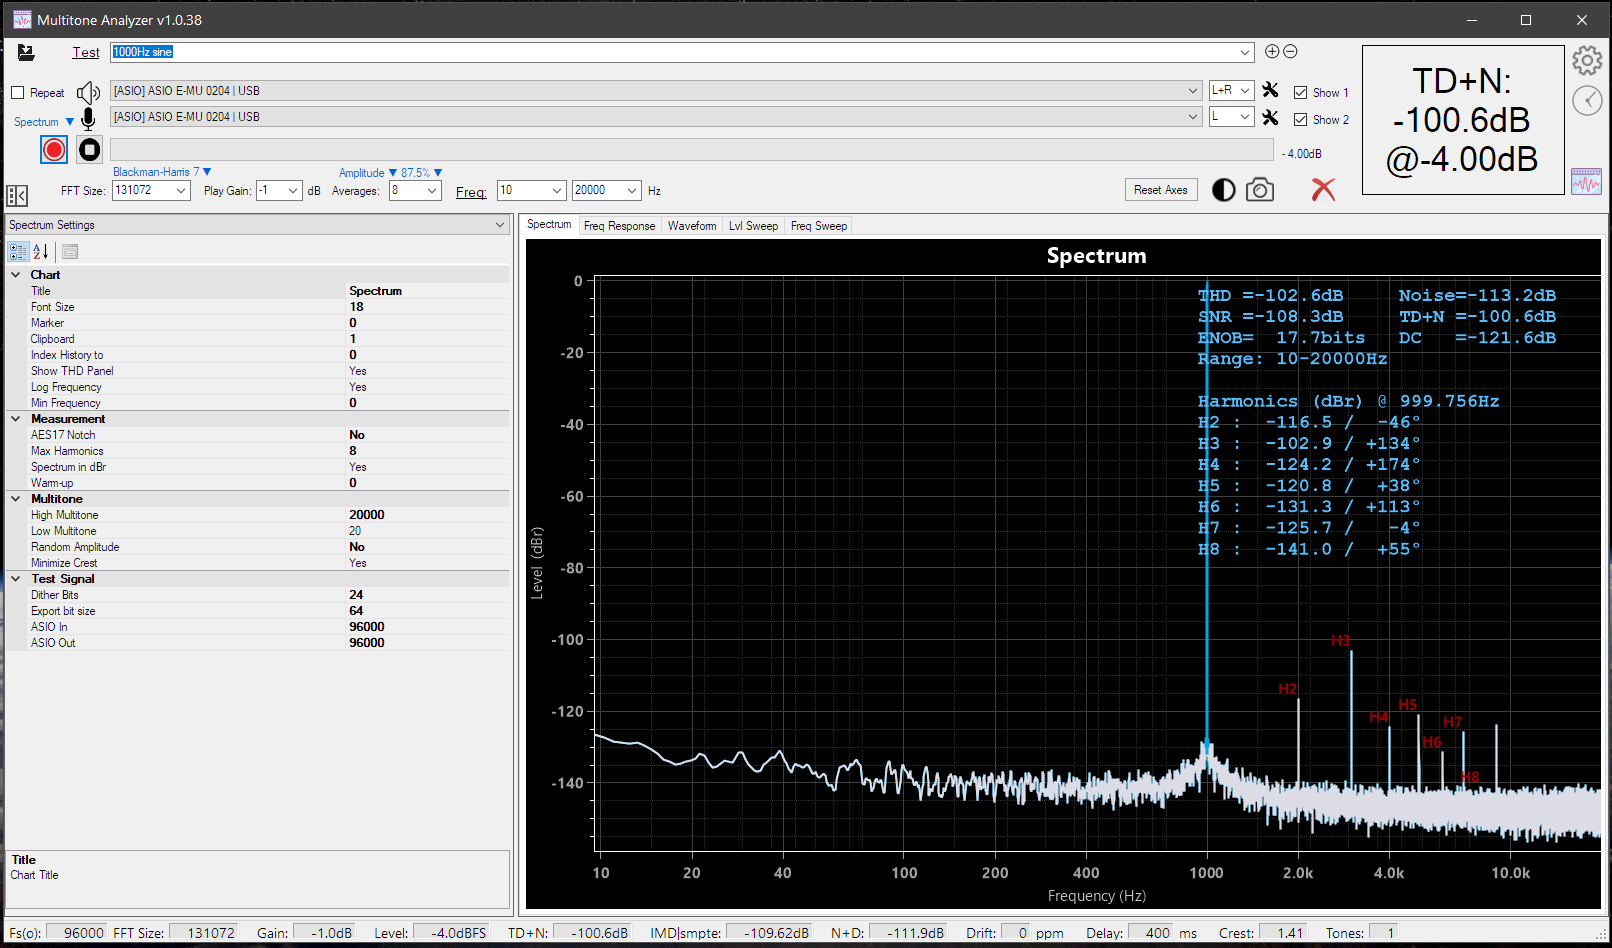Select the Max Harmonics property row
Image resolution: width=1612 pixels, height=948 pixels.
pyautogui.click(x=259, y=451)
